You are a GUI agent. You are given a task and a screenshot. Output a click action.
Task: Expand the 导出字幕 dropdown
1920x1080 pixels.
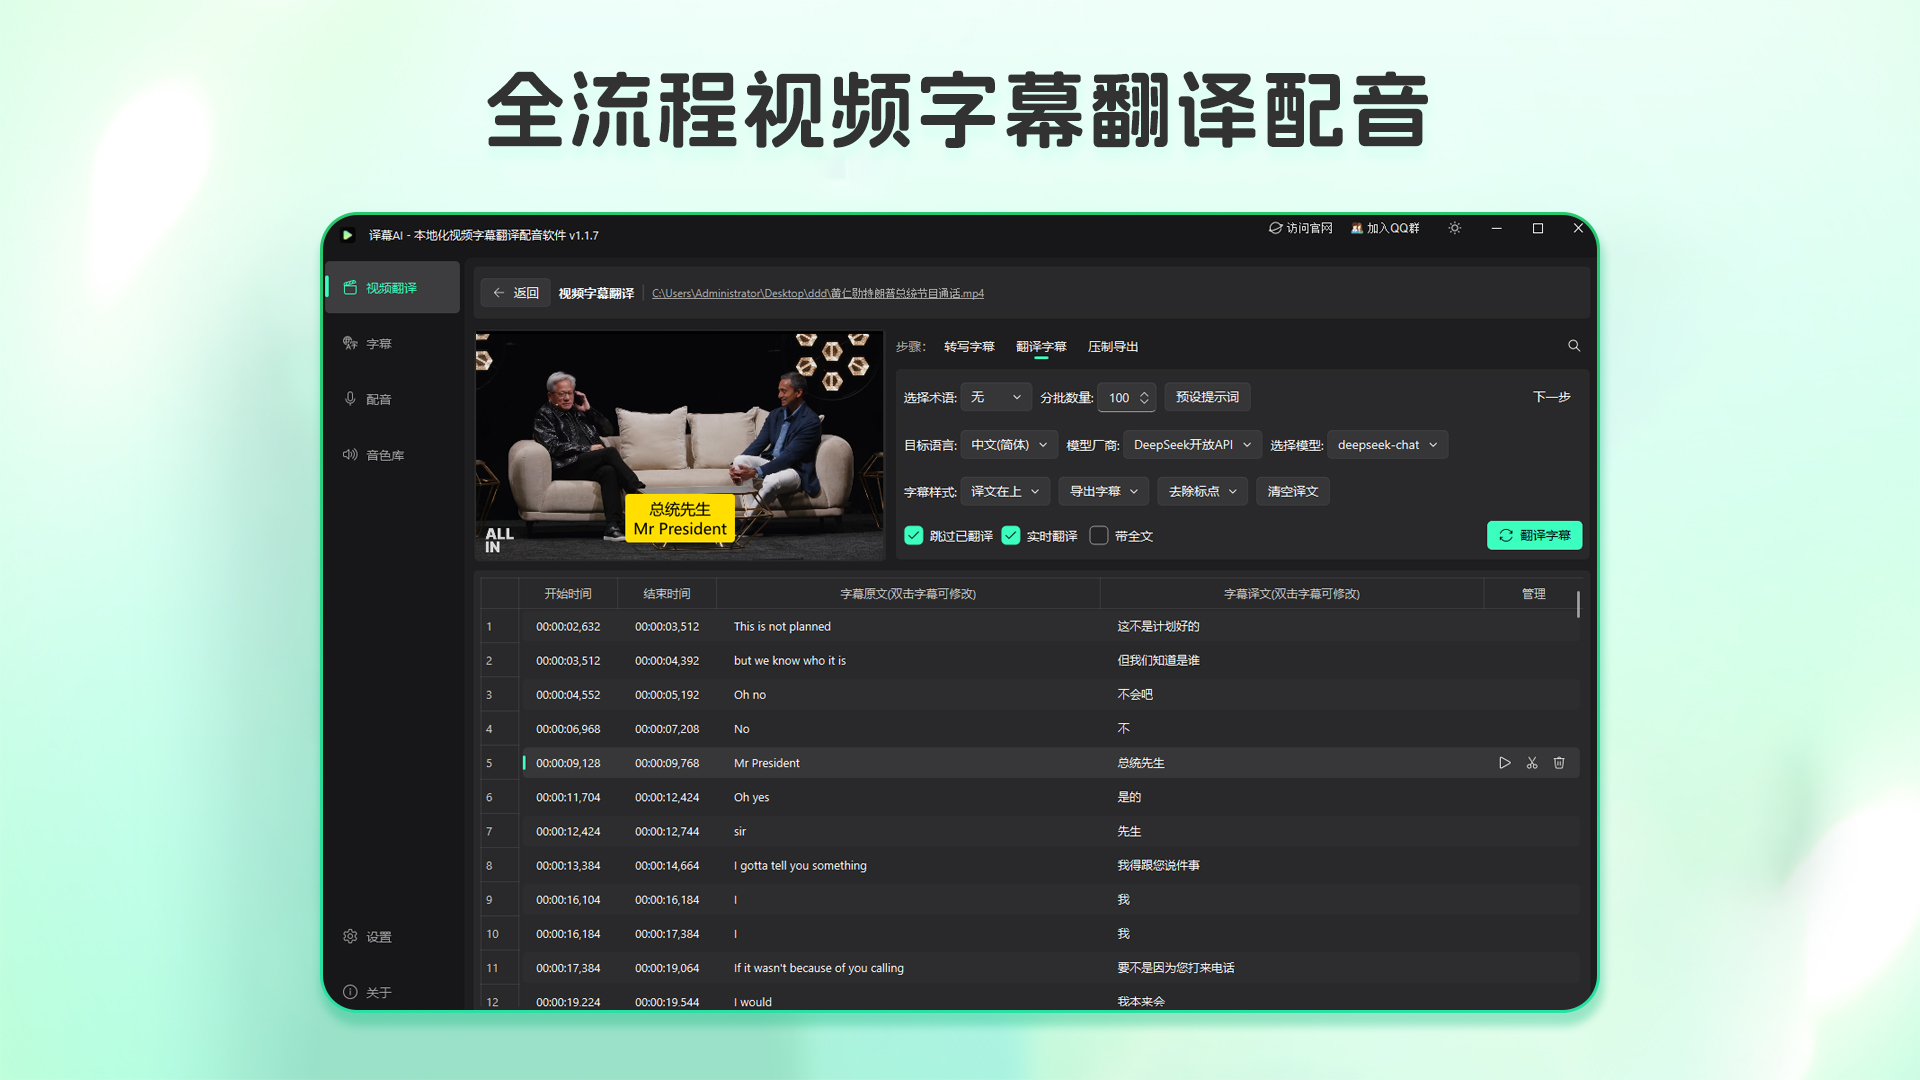point(1104,492)
